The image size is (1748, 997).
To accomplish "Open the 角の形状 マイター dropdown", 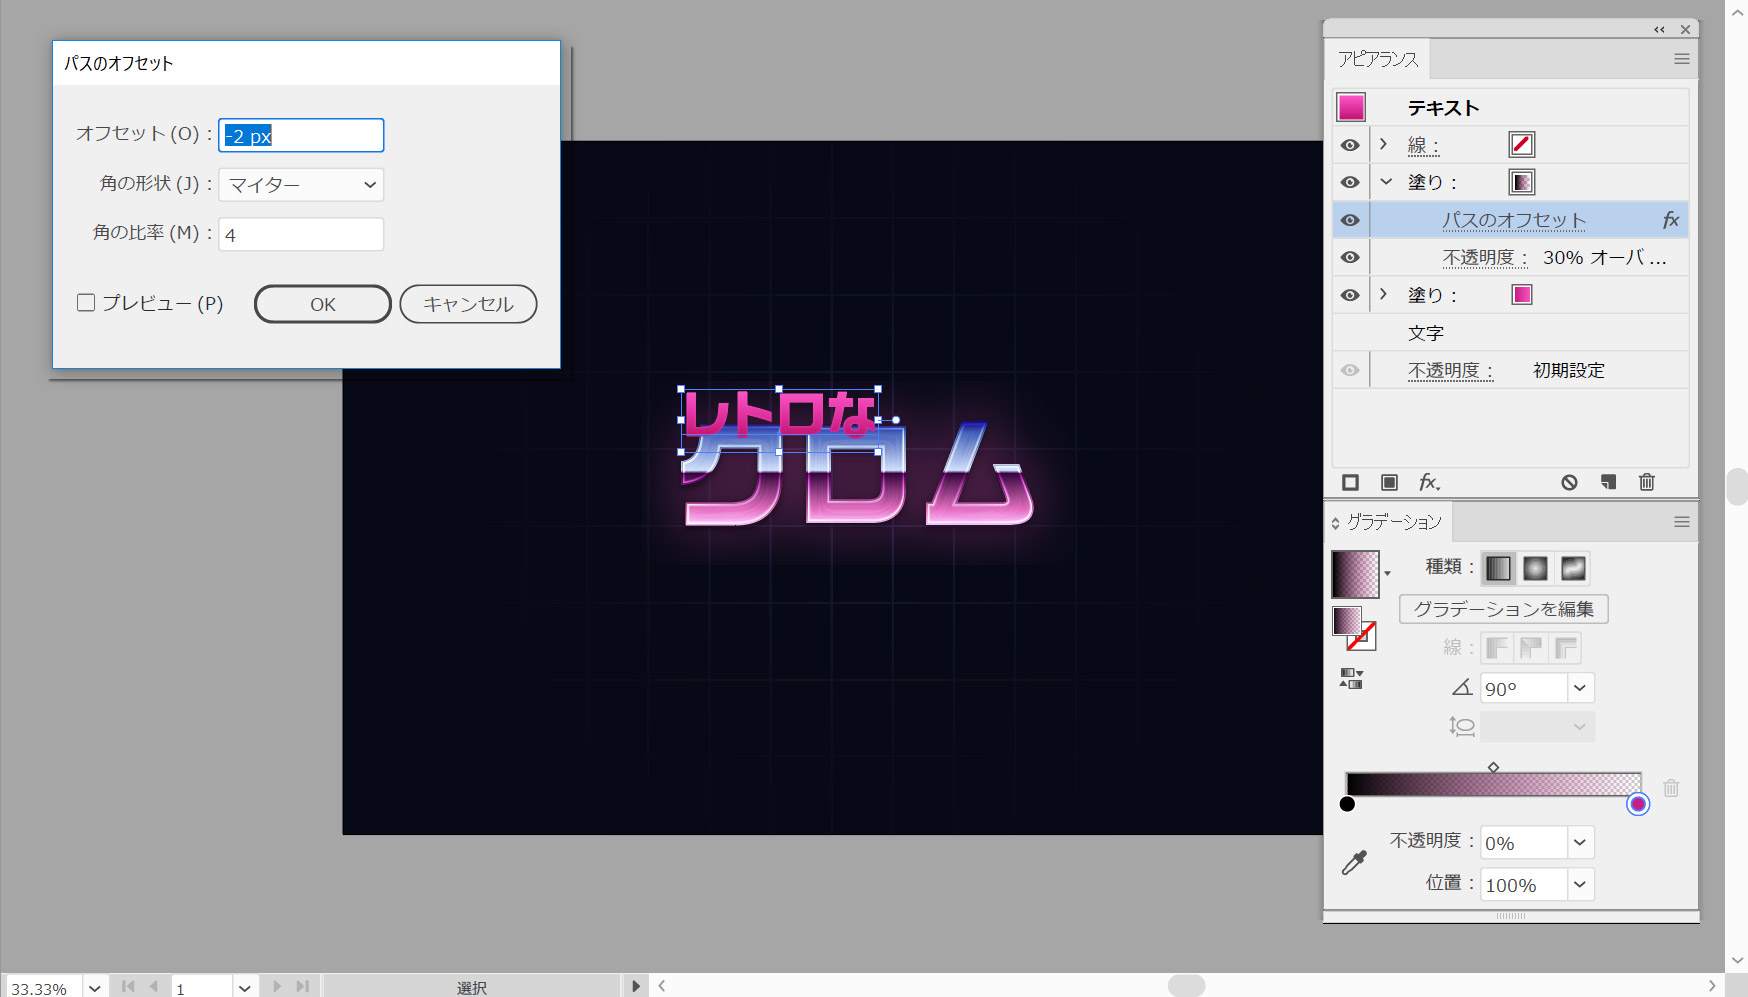I will [301, 185].
